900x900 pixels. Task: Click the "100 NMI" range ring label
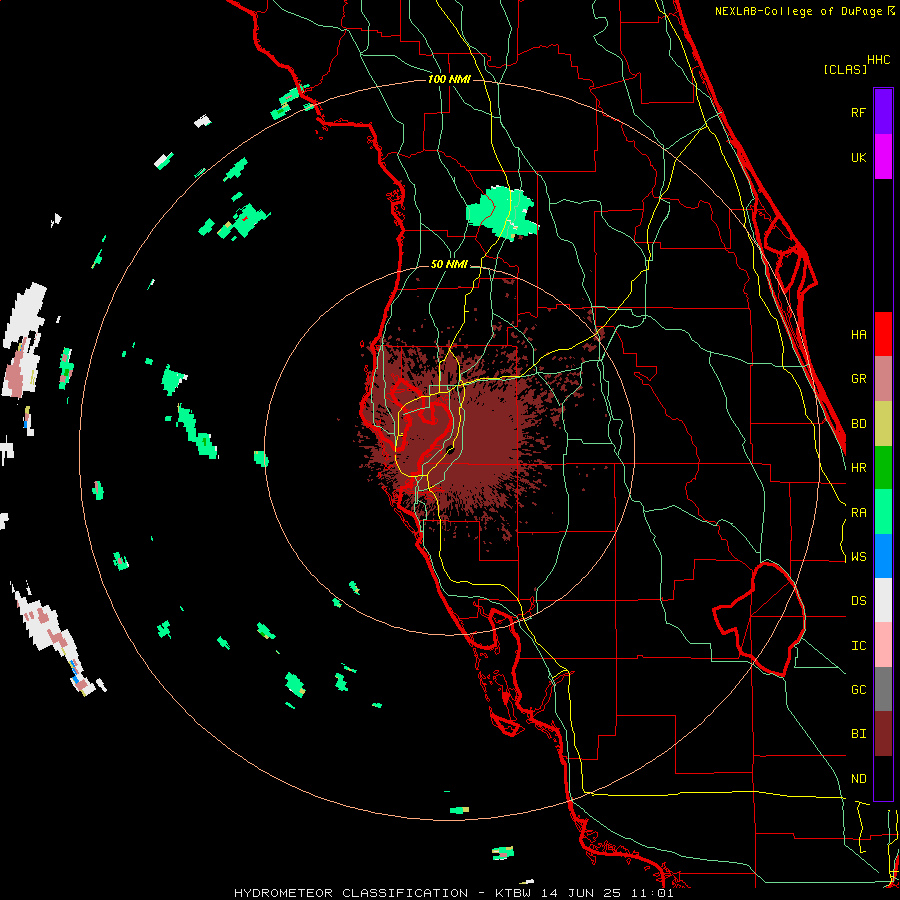pos(449,79)
